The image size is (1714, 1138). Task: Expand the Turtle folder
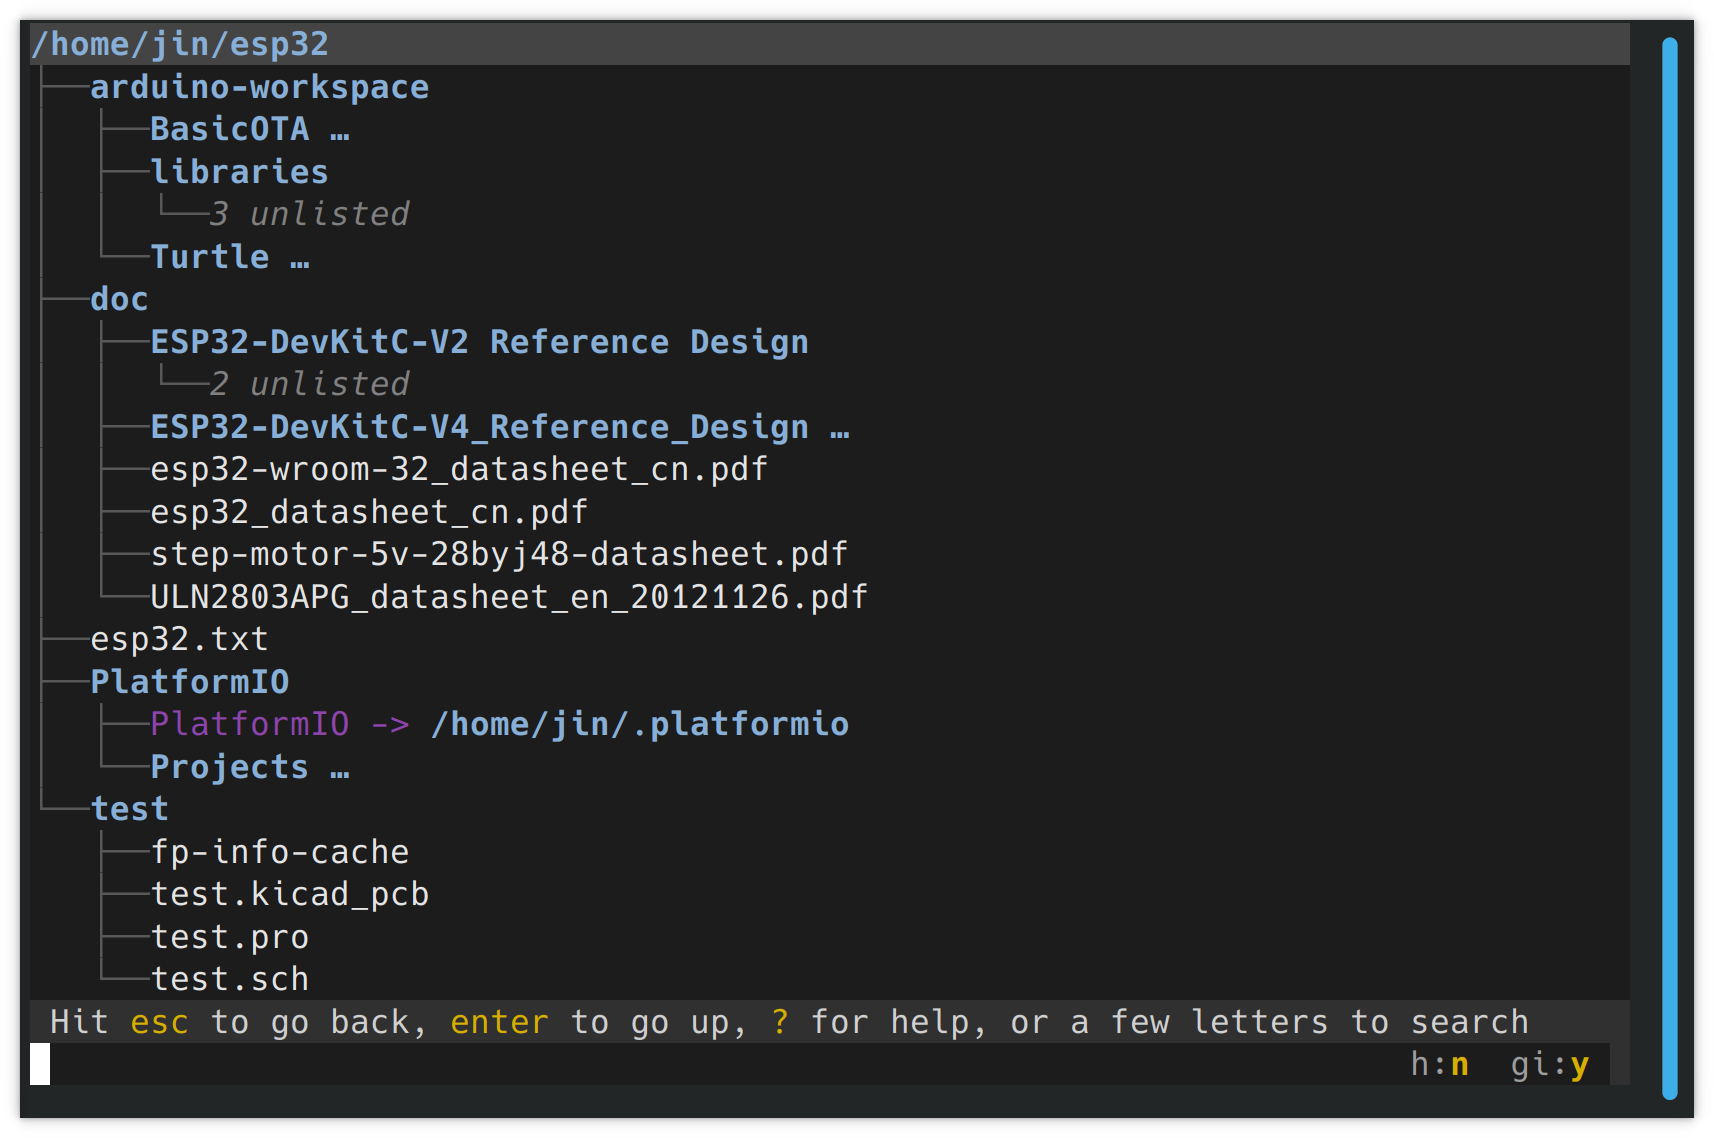coord(230,257)
